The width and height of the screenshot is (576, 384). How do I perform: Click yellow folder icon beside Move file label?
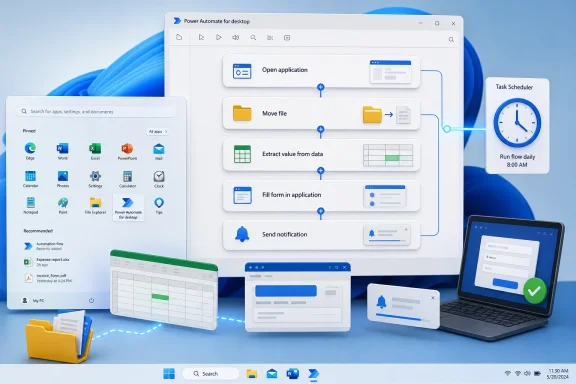click(x=242, y=113)
